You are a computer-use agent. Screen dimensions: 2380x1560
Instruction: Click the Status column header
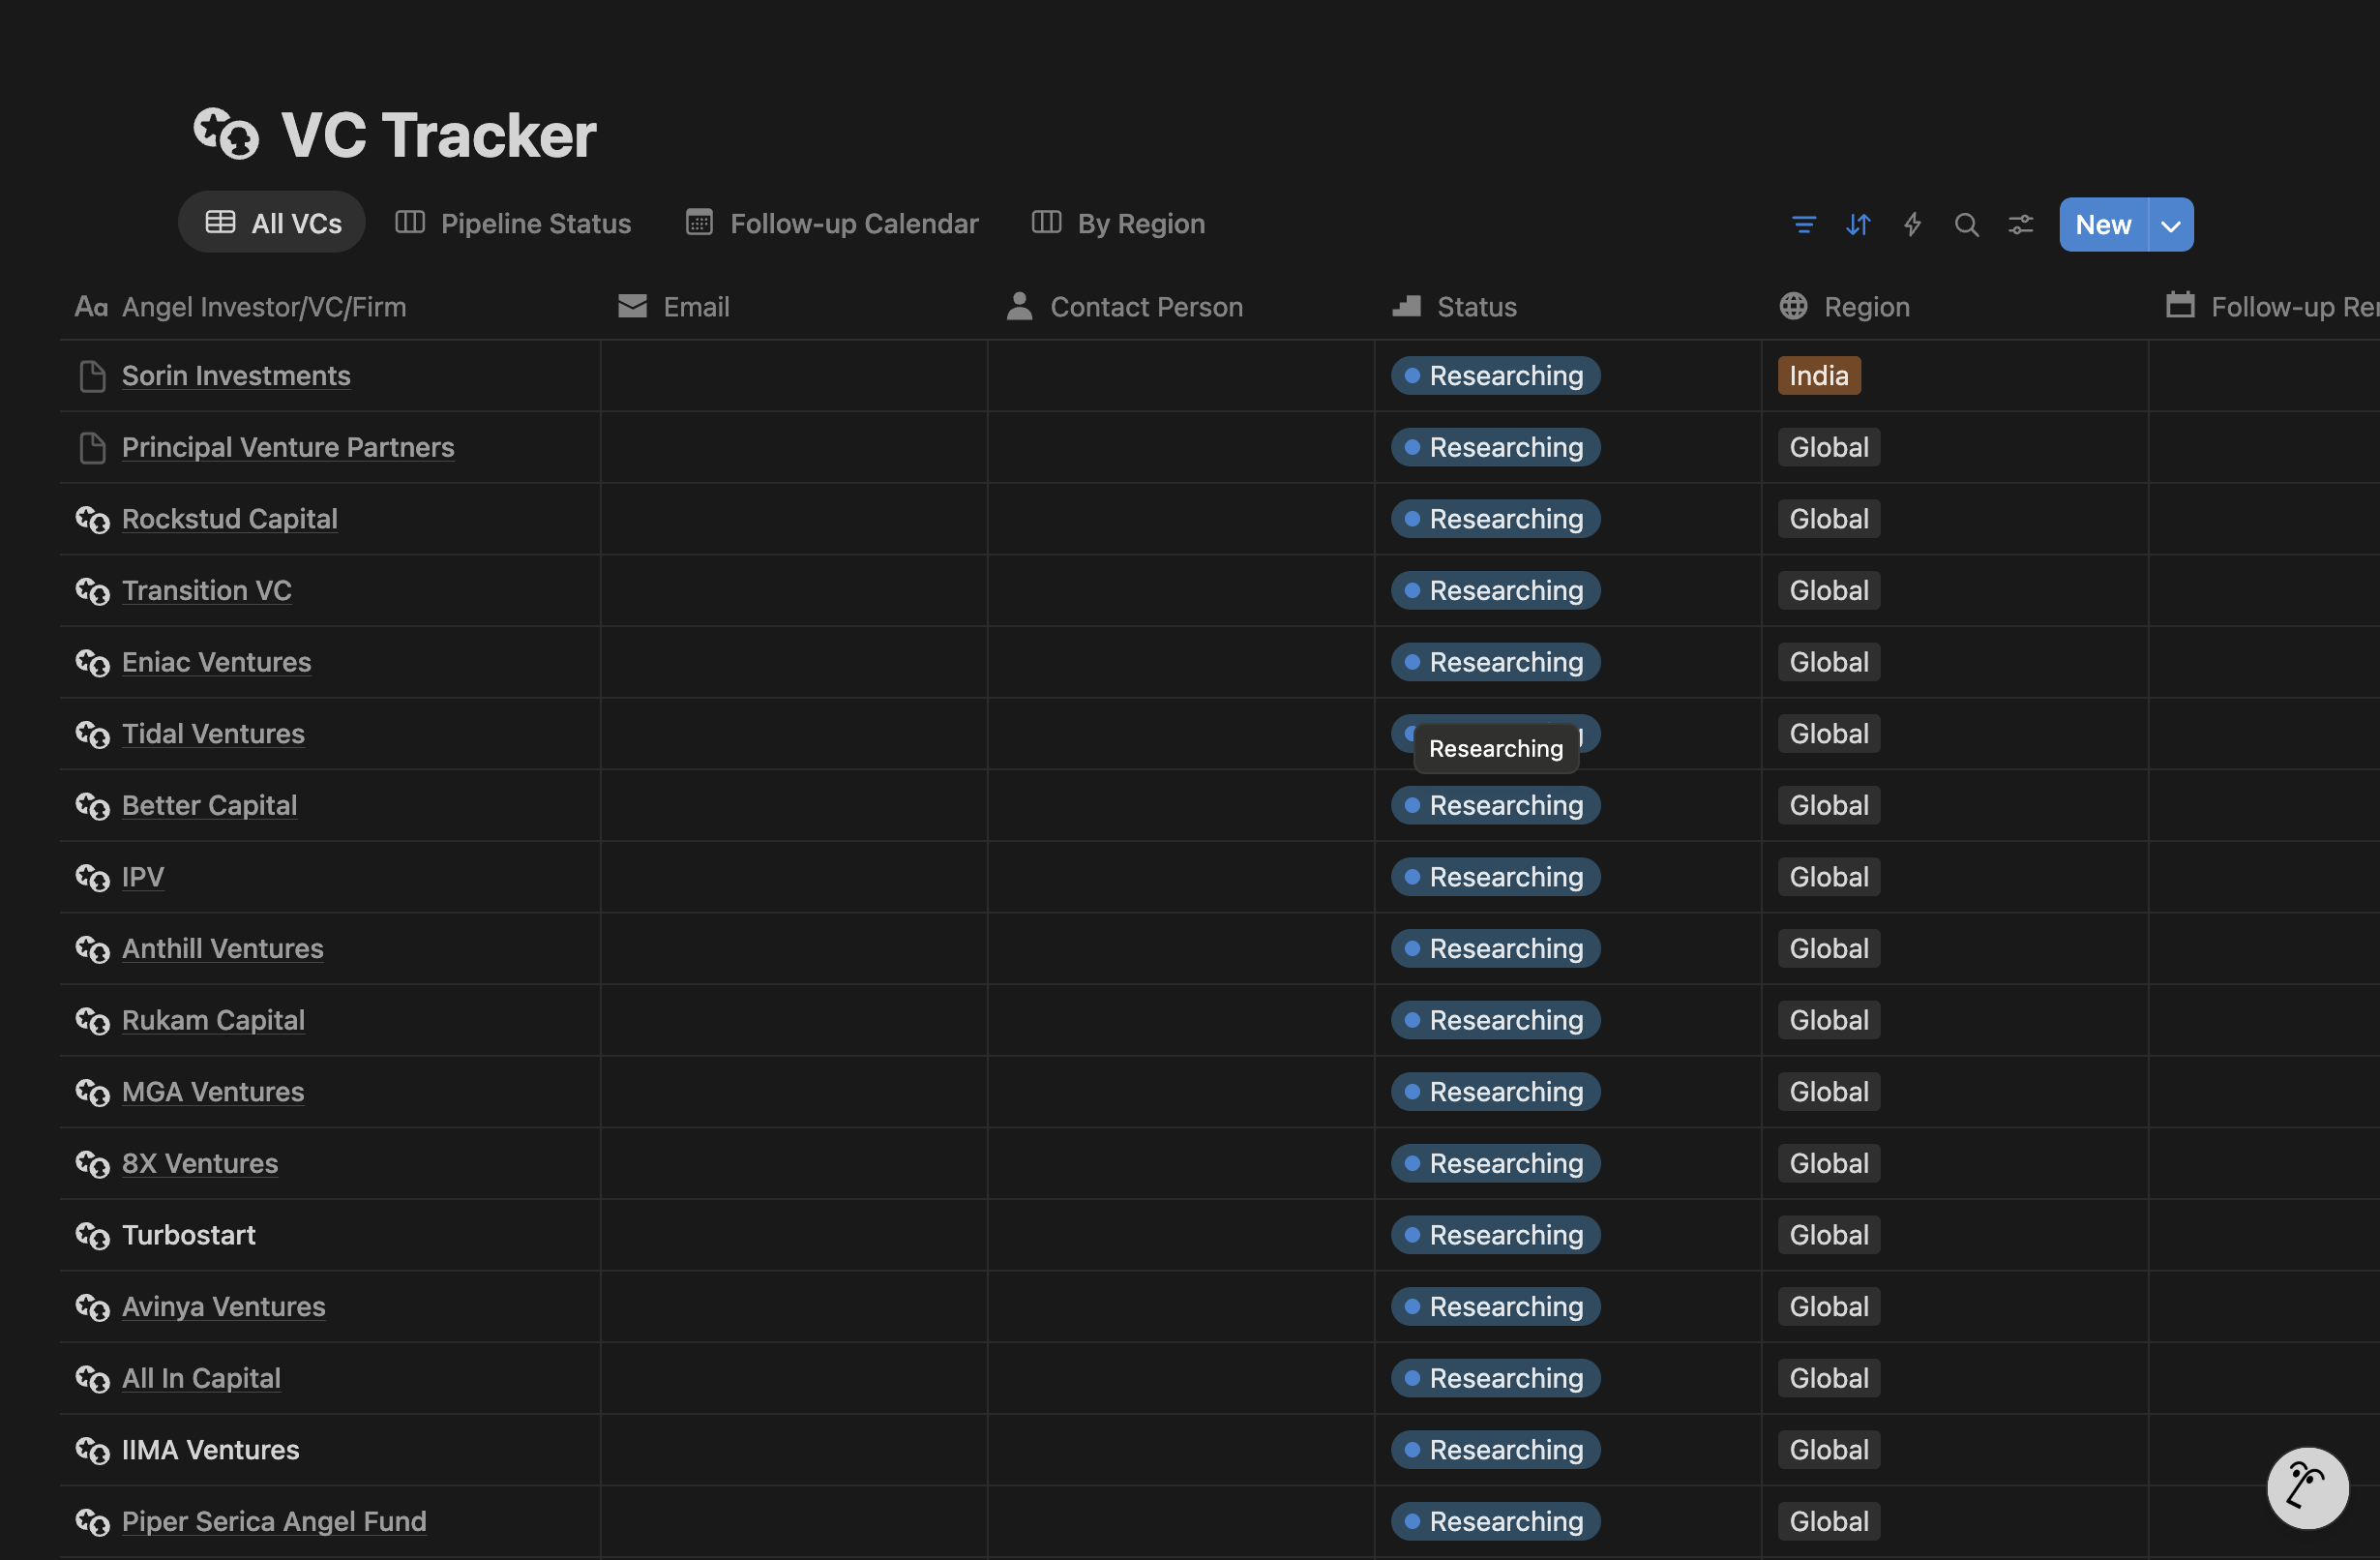[1475, 306]
